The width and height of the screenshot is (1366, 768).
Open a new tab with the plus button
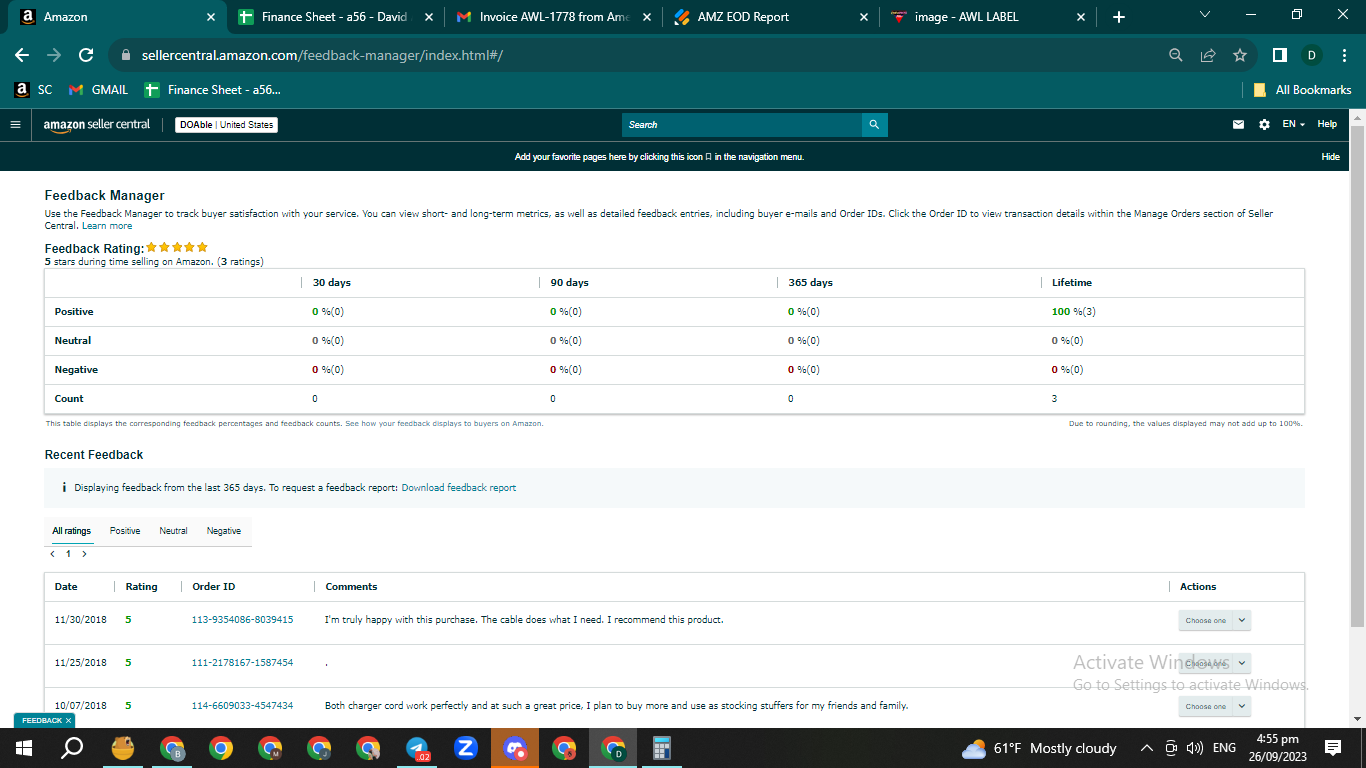pos(1118,17)
